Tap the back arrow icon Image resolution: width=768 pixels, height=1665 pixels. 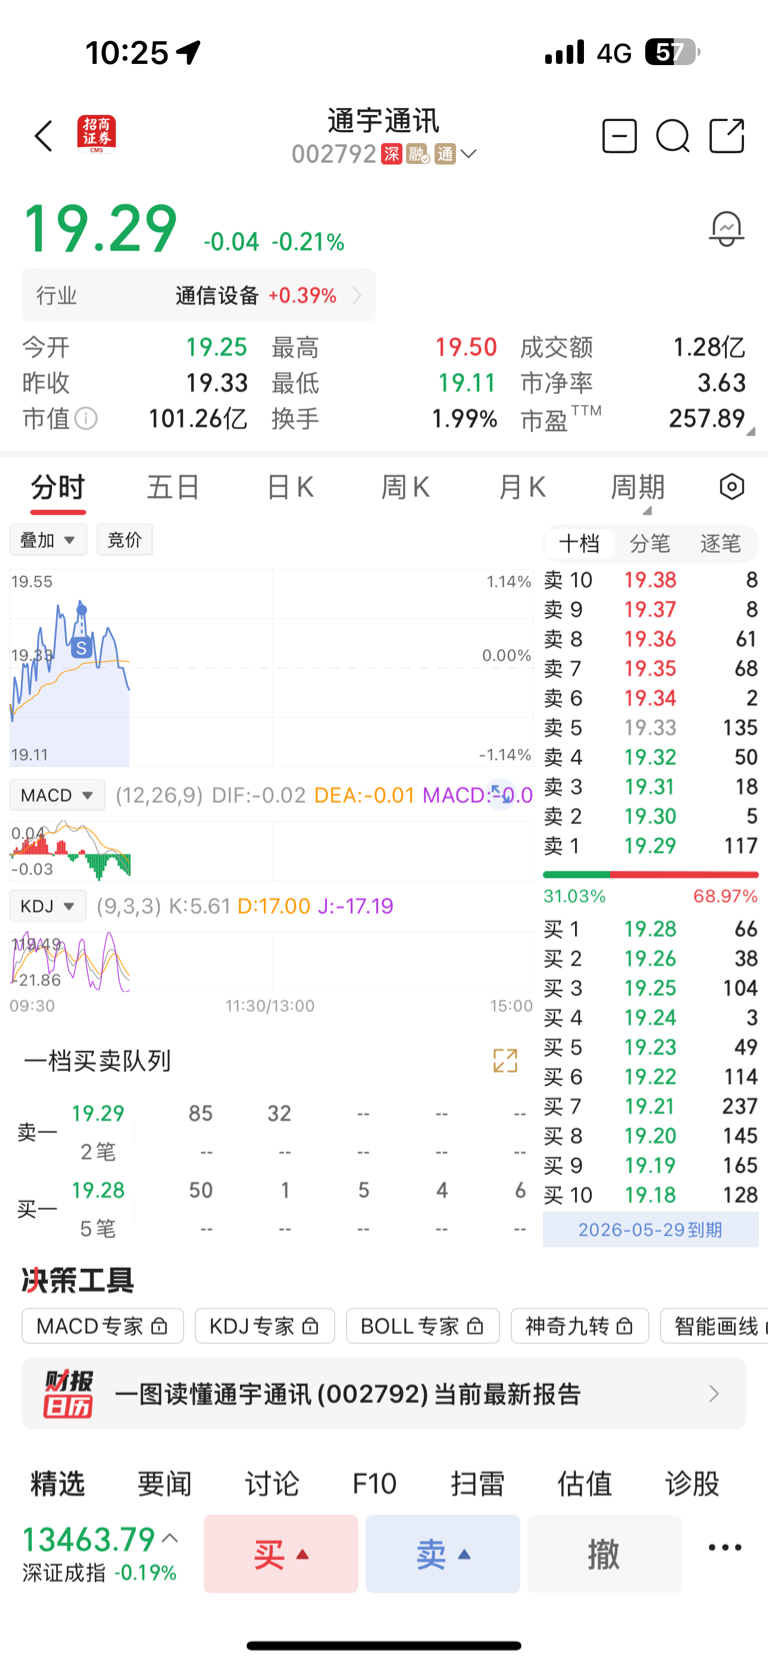[43, 136]
